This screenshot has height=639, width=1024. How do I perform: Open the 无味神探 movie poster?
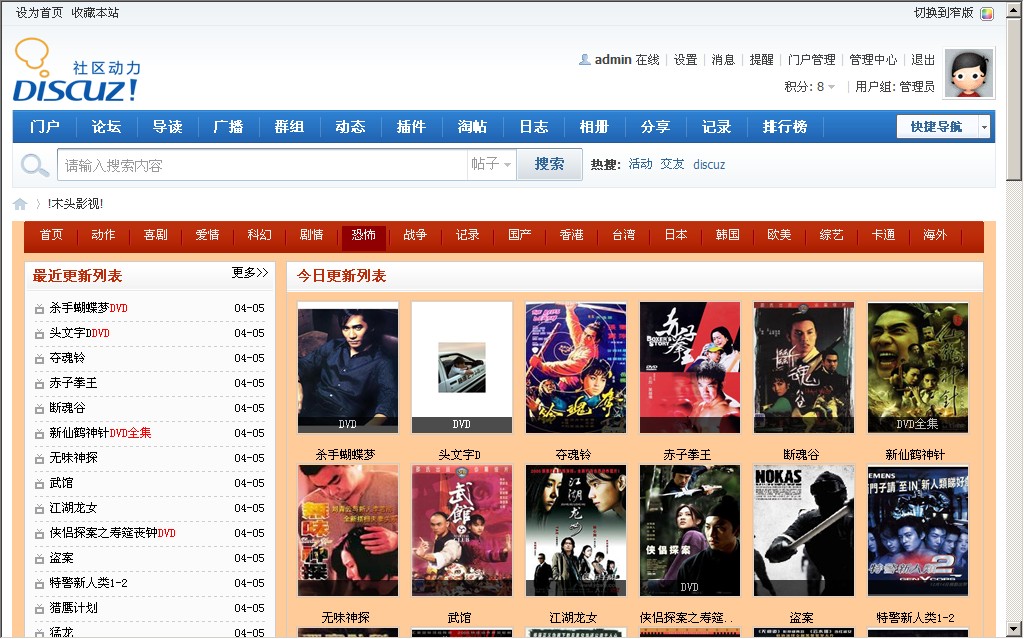pyautogui.click(x=348, y=531)
